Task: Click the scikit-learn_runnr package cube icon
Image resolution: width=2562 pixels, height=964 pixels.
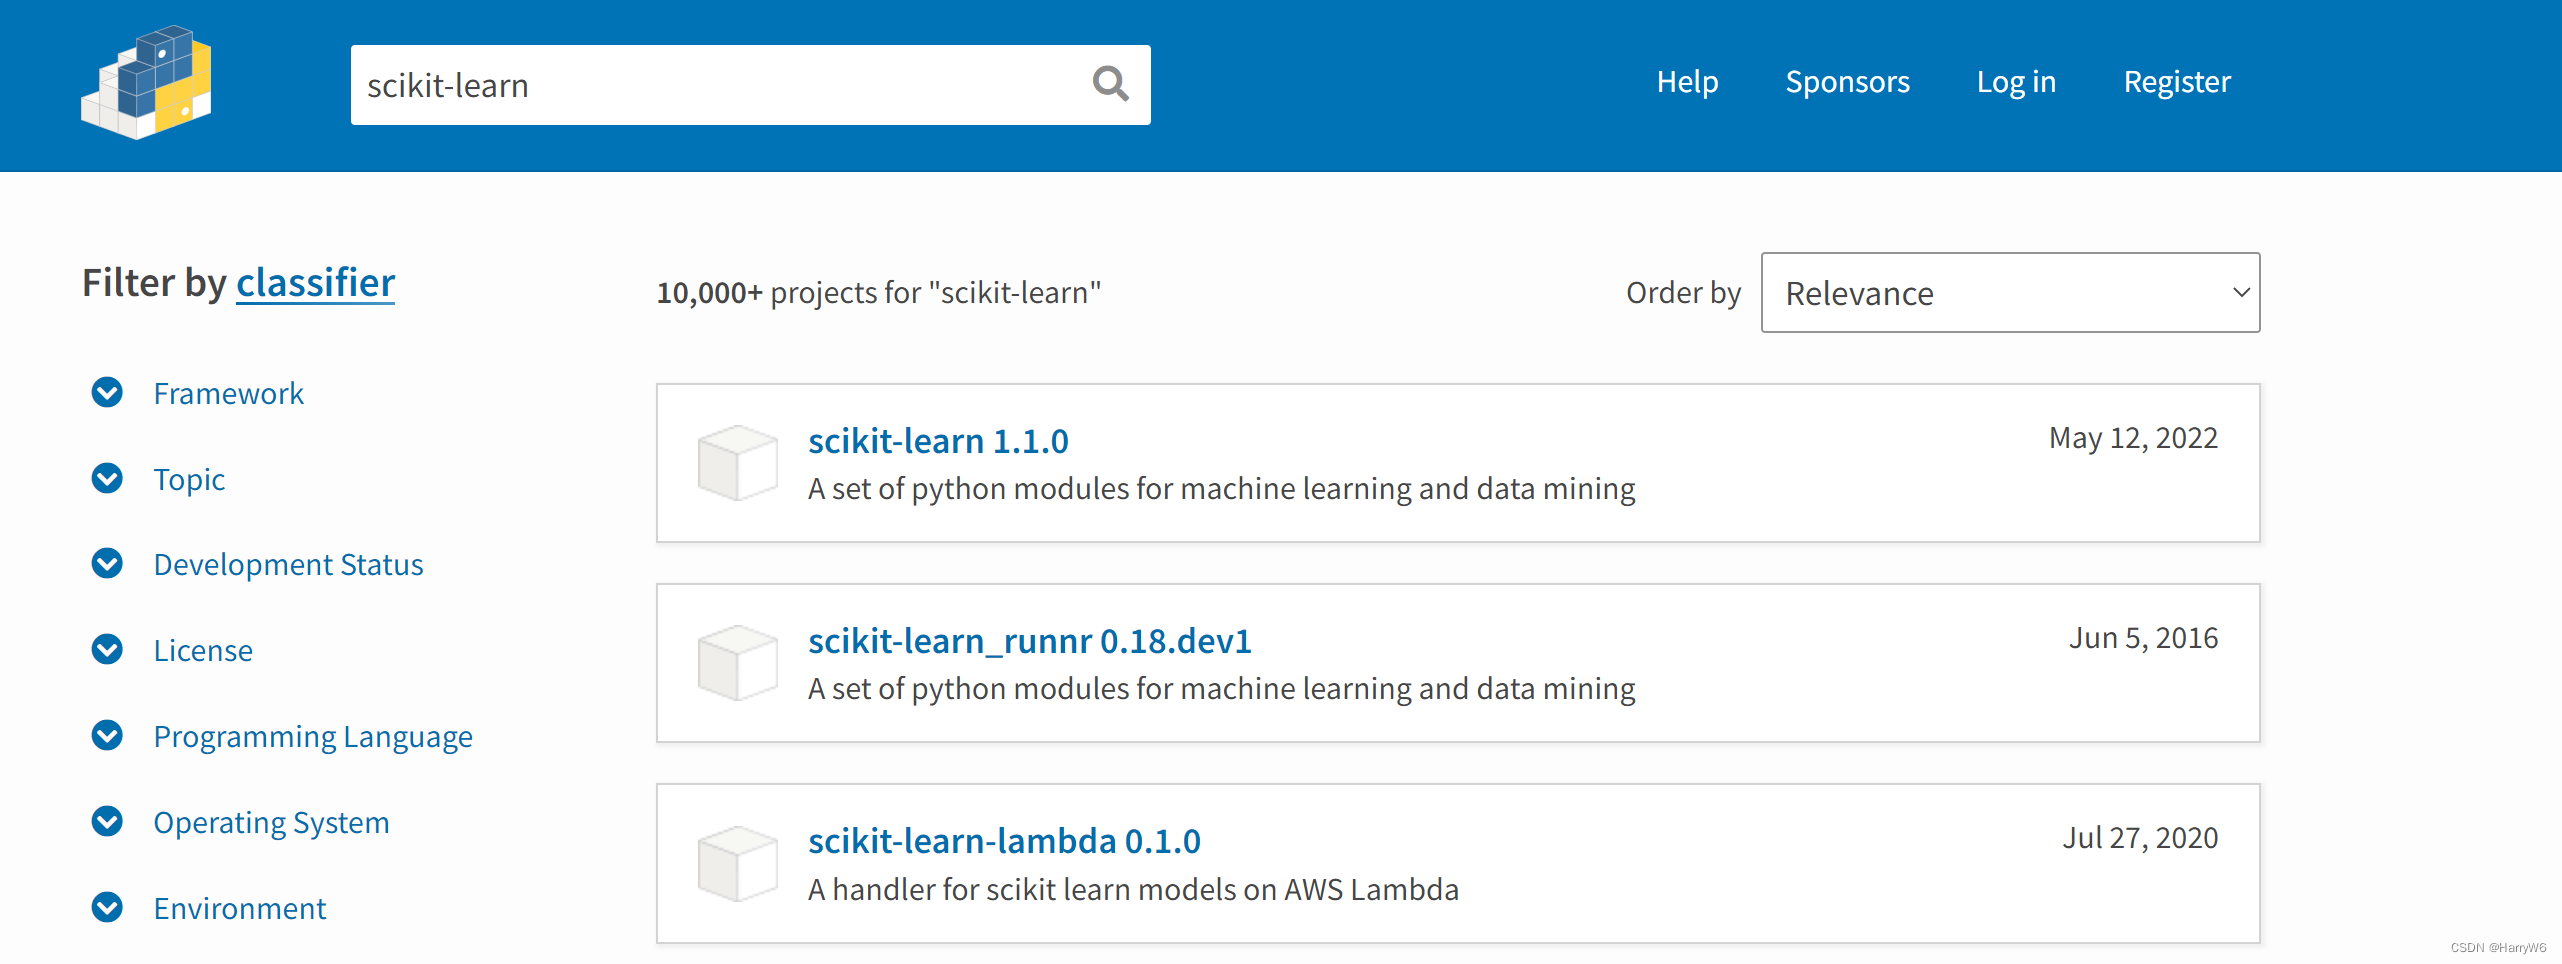Action: pos(737,662)
